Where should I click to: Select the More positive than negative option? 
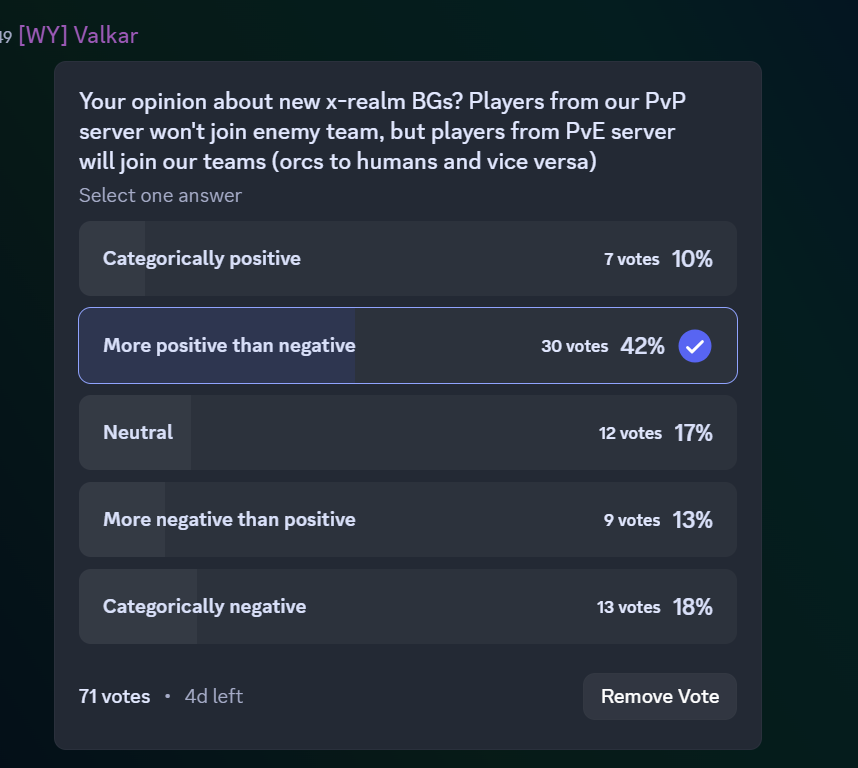408,346
